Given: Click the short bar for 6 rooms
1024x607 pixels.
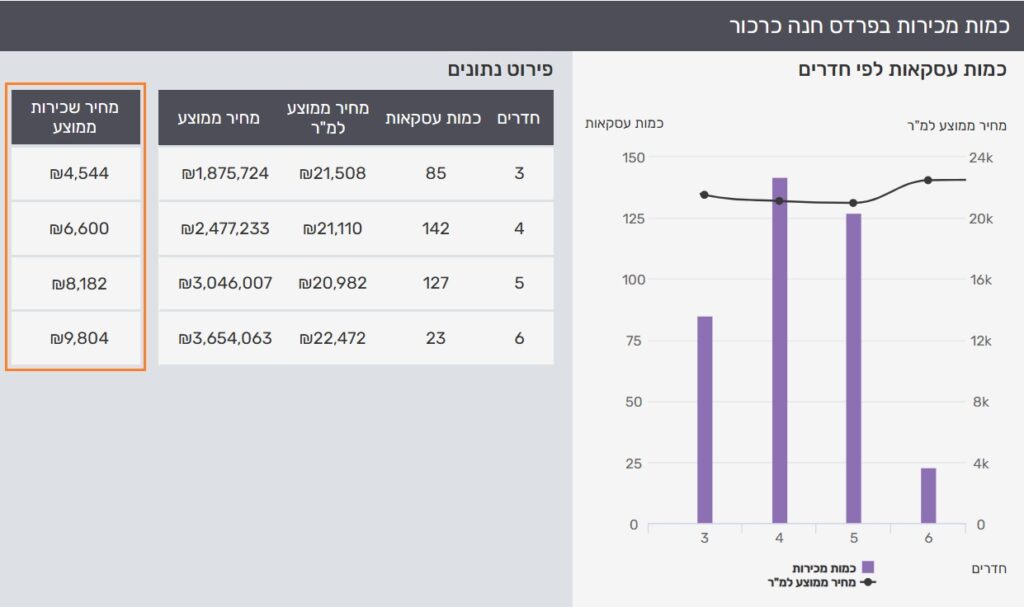Looking at the screenshot, I should click(x=929, y=495).
